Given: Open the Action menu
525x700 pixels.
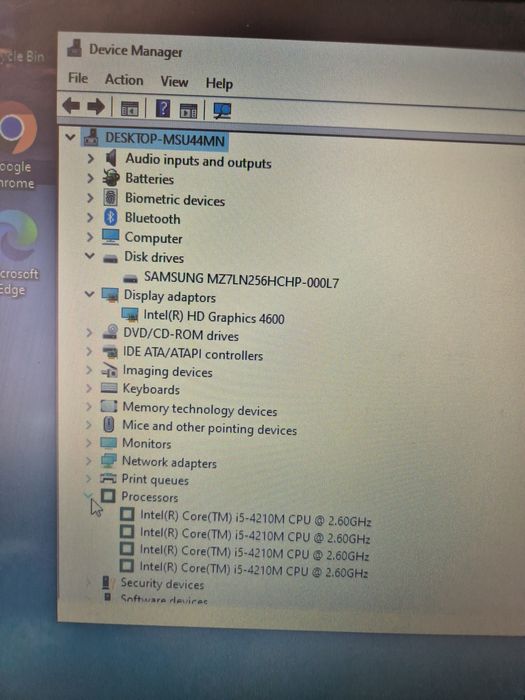Looking at the screenshot, I should click(x=124, y=80).
